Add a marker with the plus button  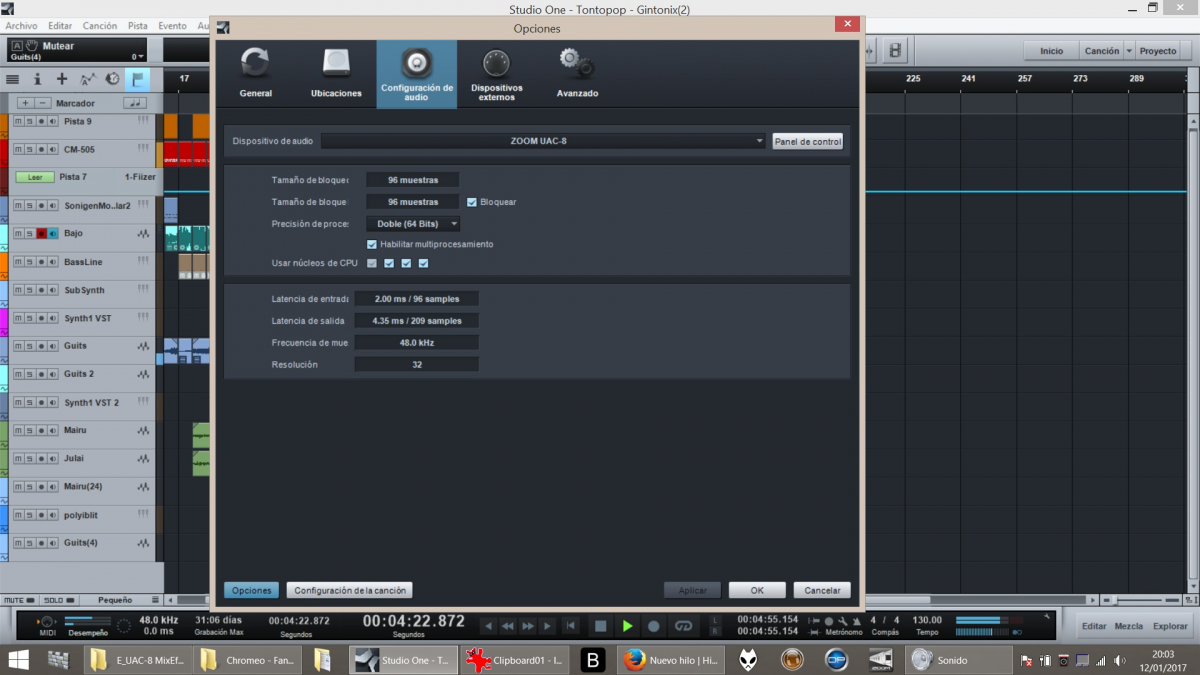pos(25,103)
